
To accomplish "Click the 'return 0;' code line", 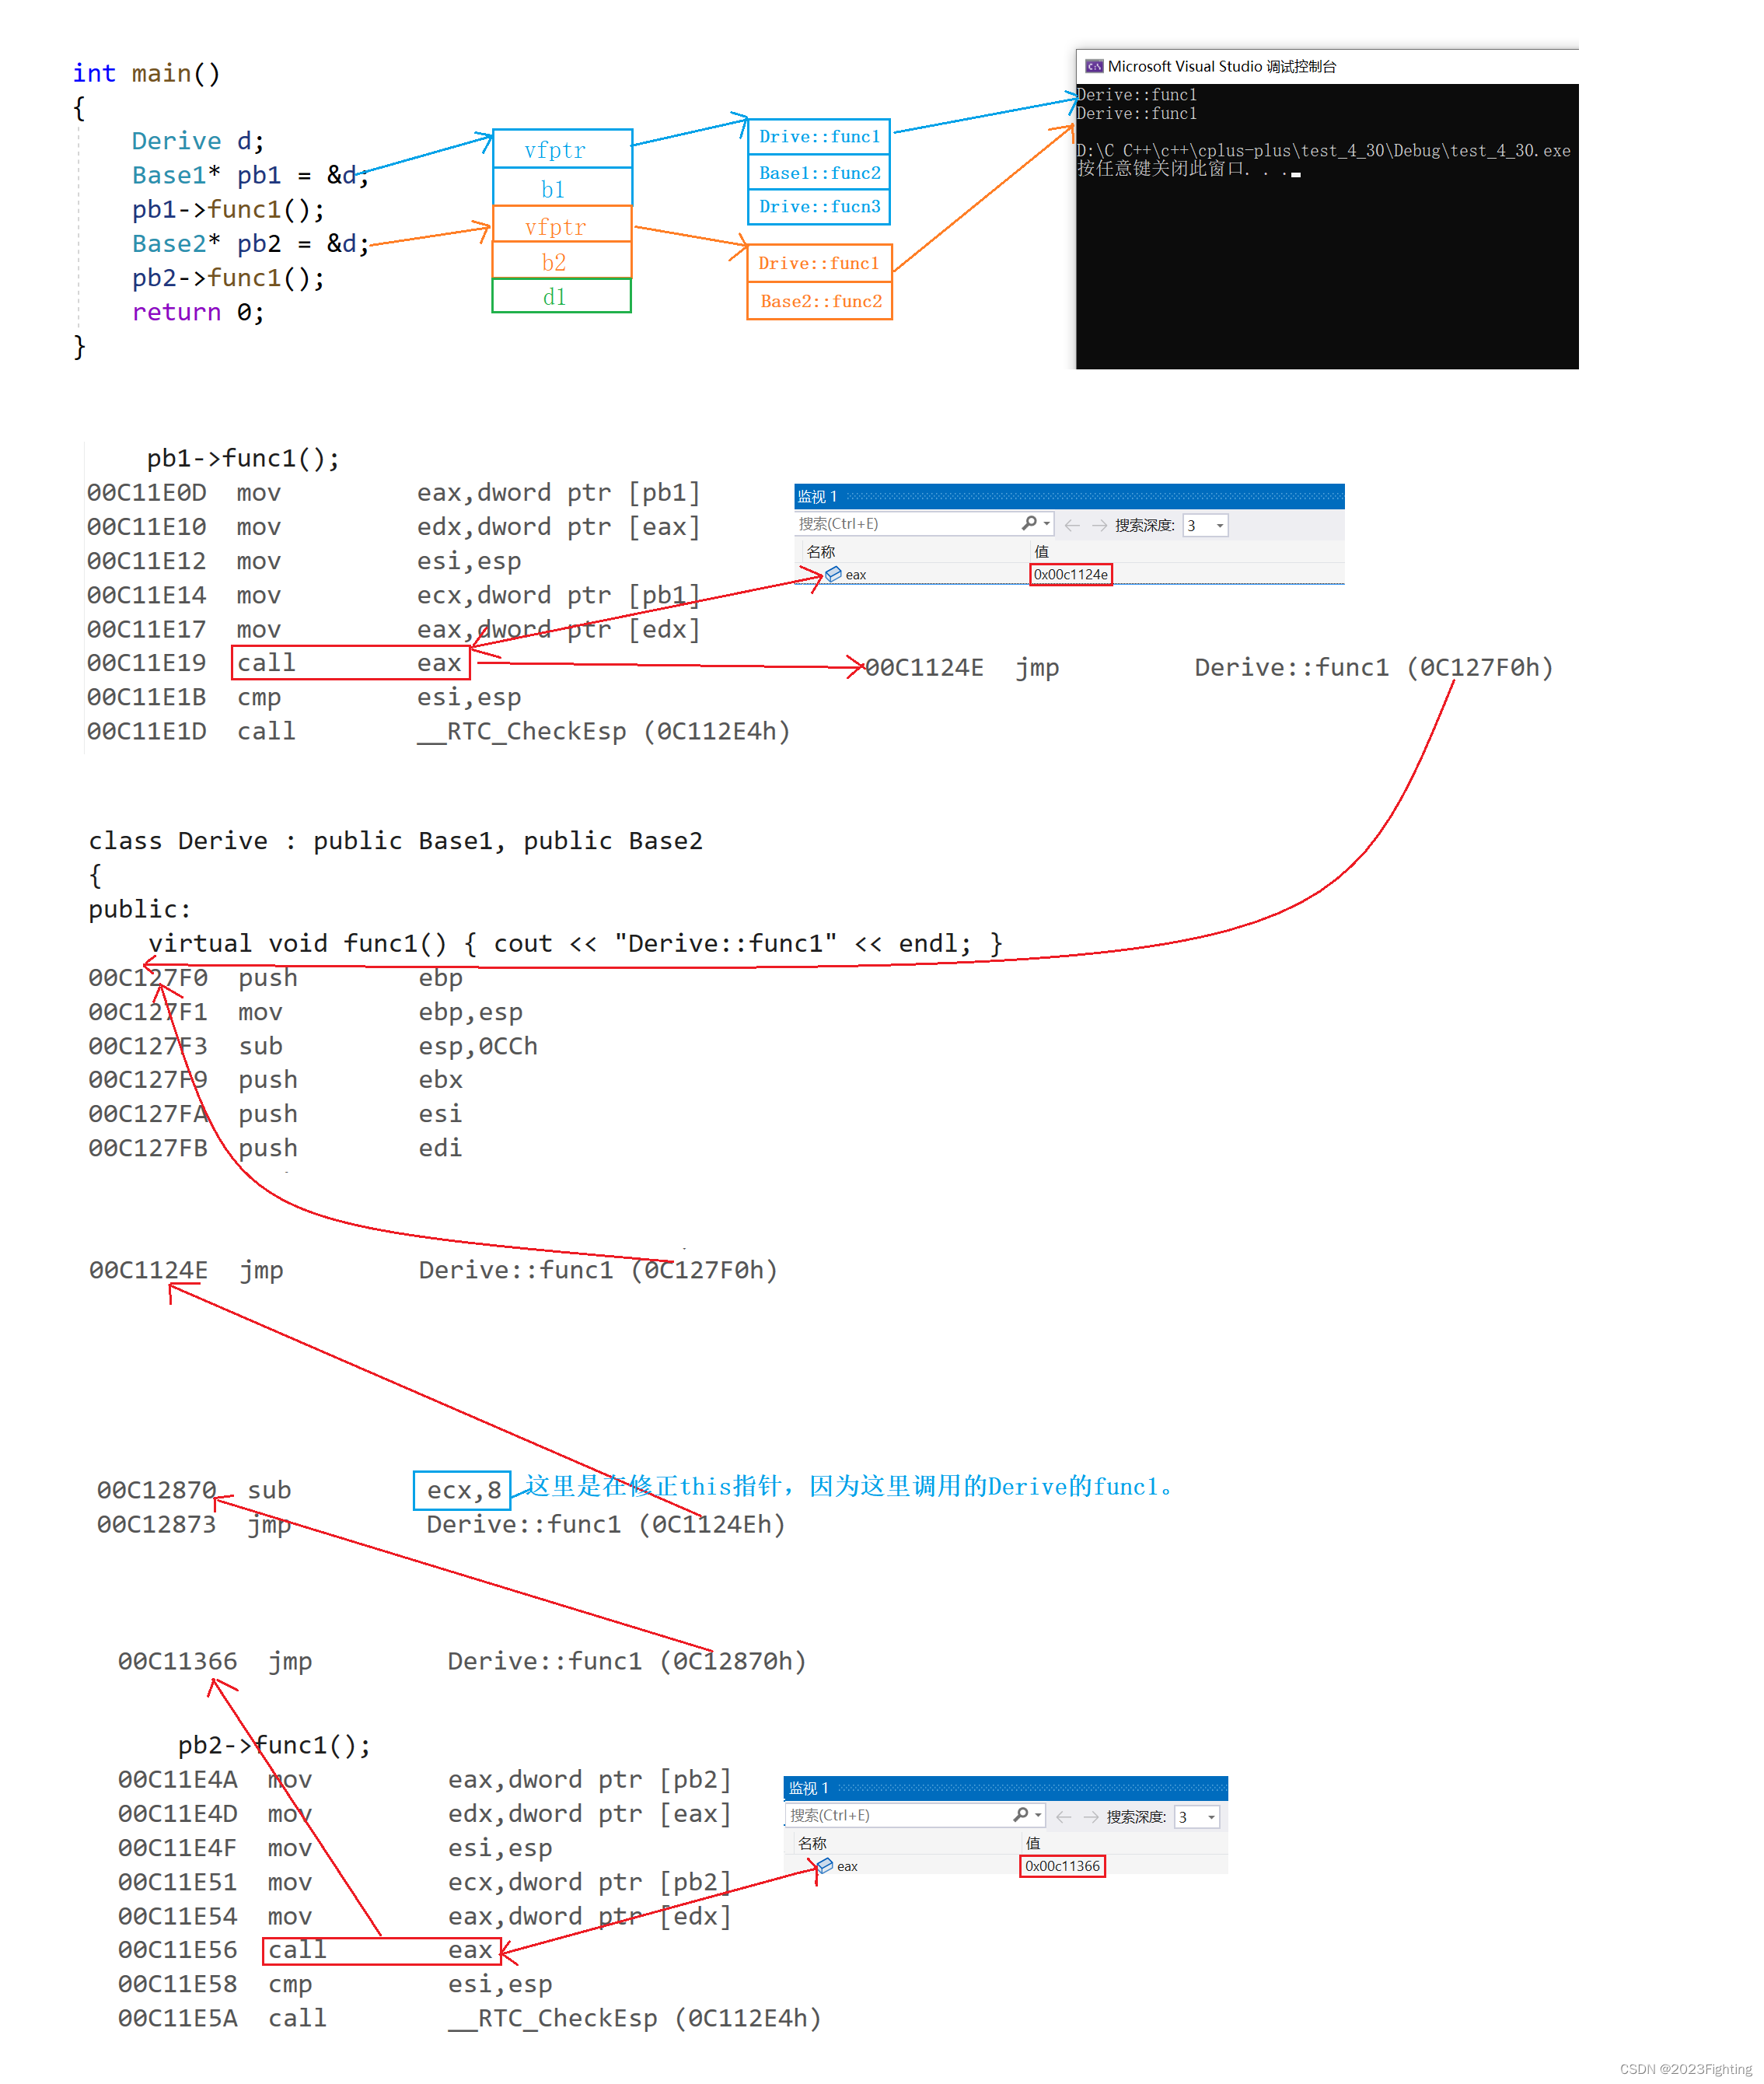I will [197, 312].
